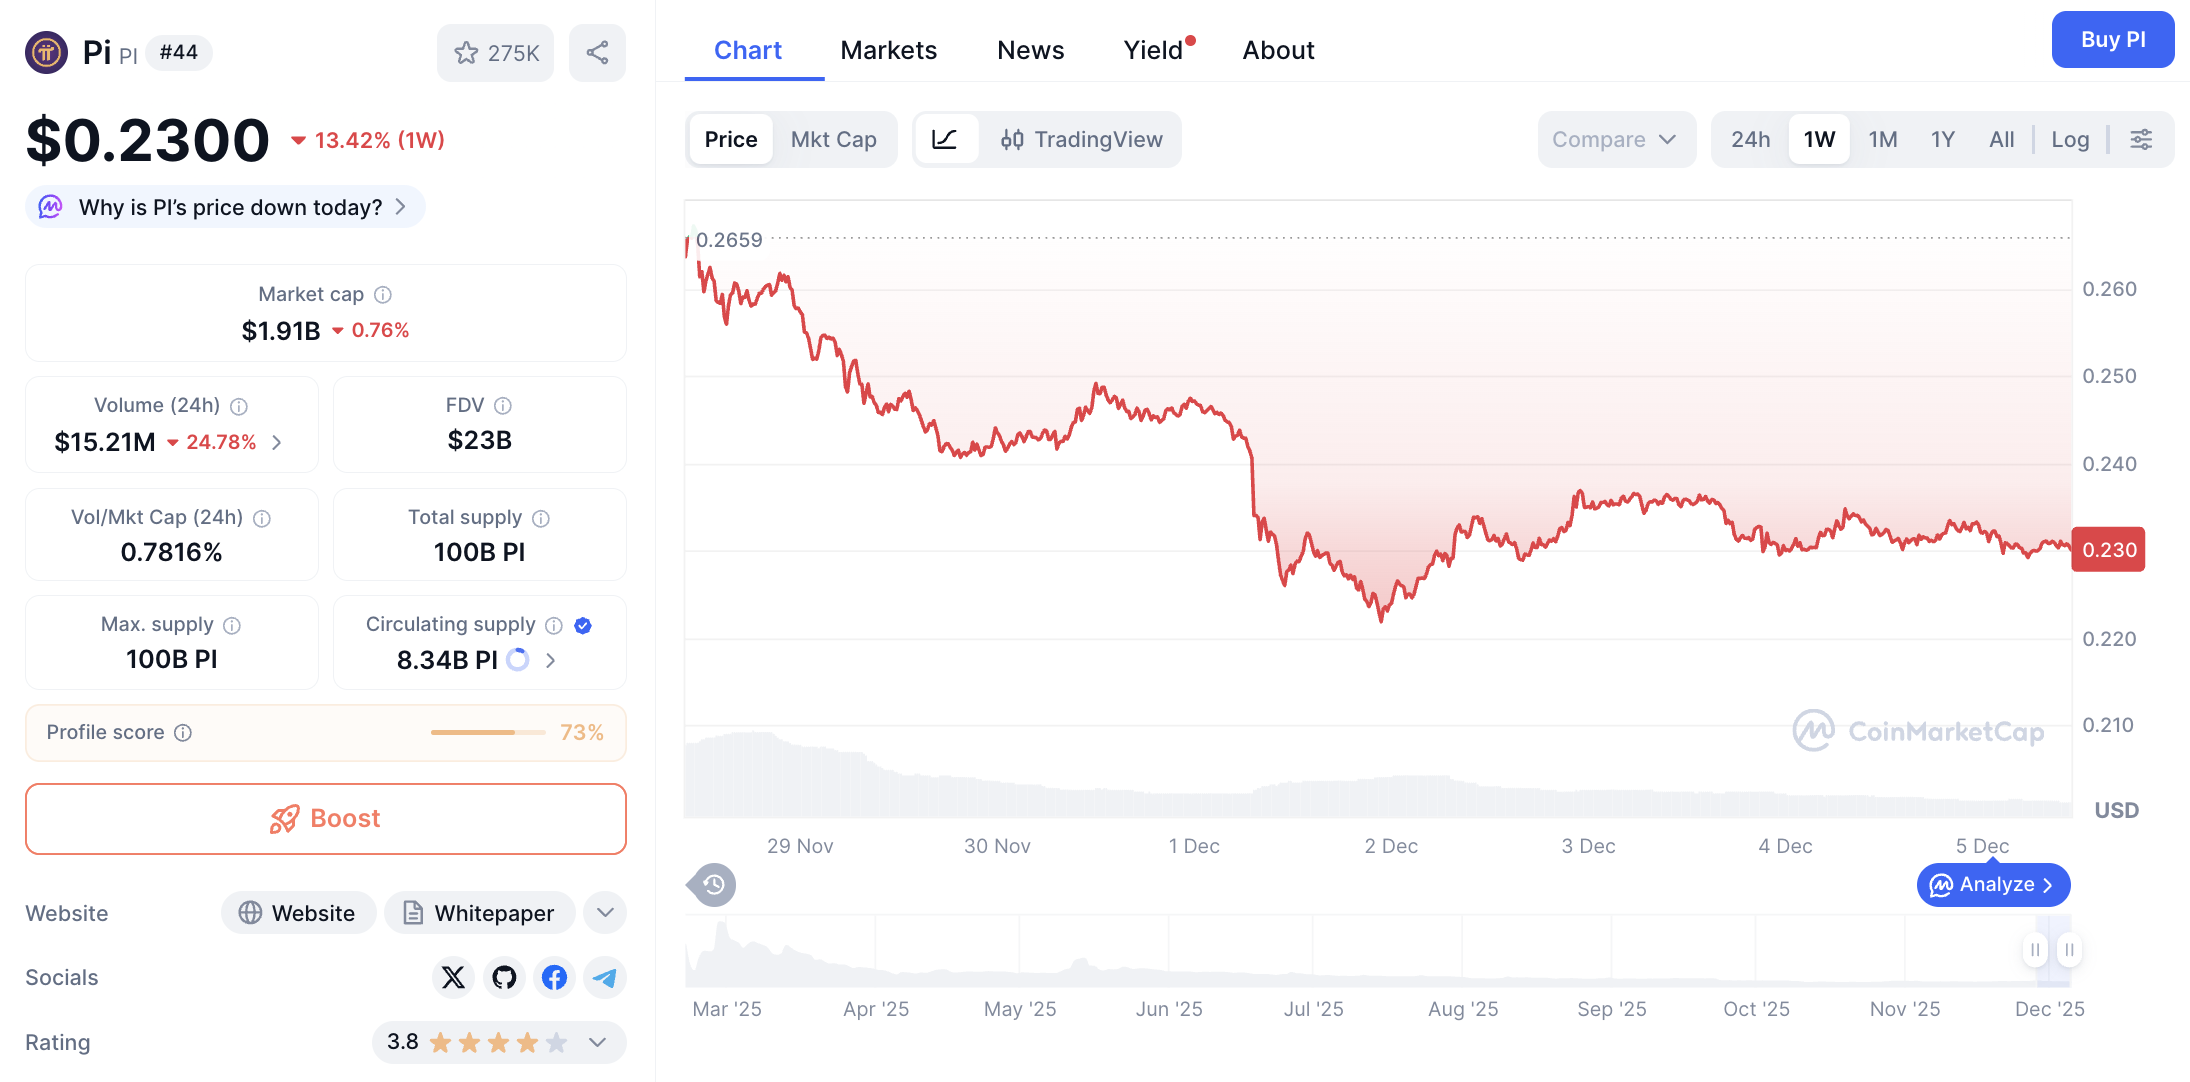The width and height of the screenshot is (2190, 1082).
Task: Expand the Rating dropdown chevron
Action: point(597,1042)
